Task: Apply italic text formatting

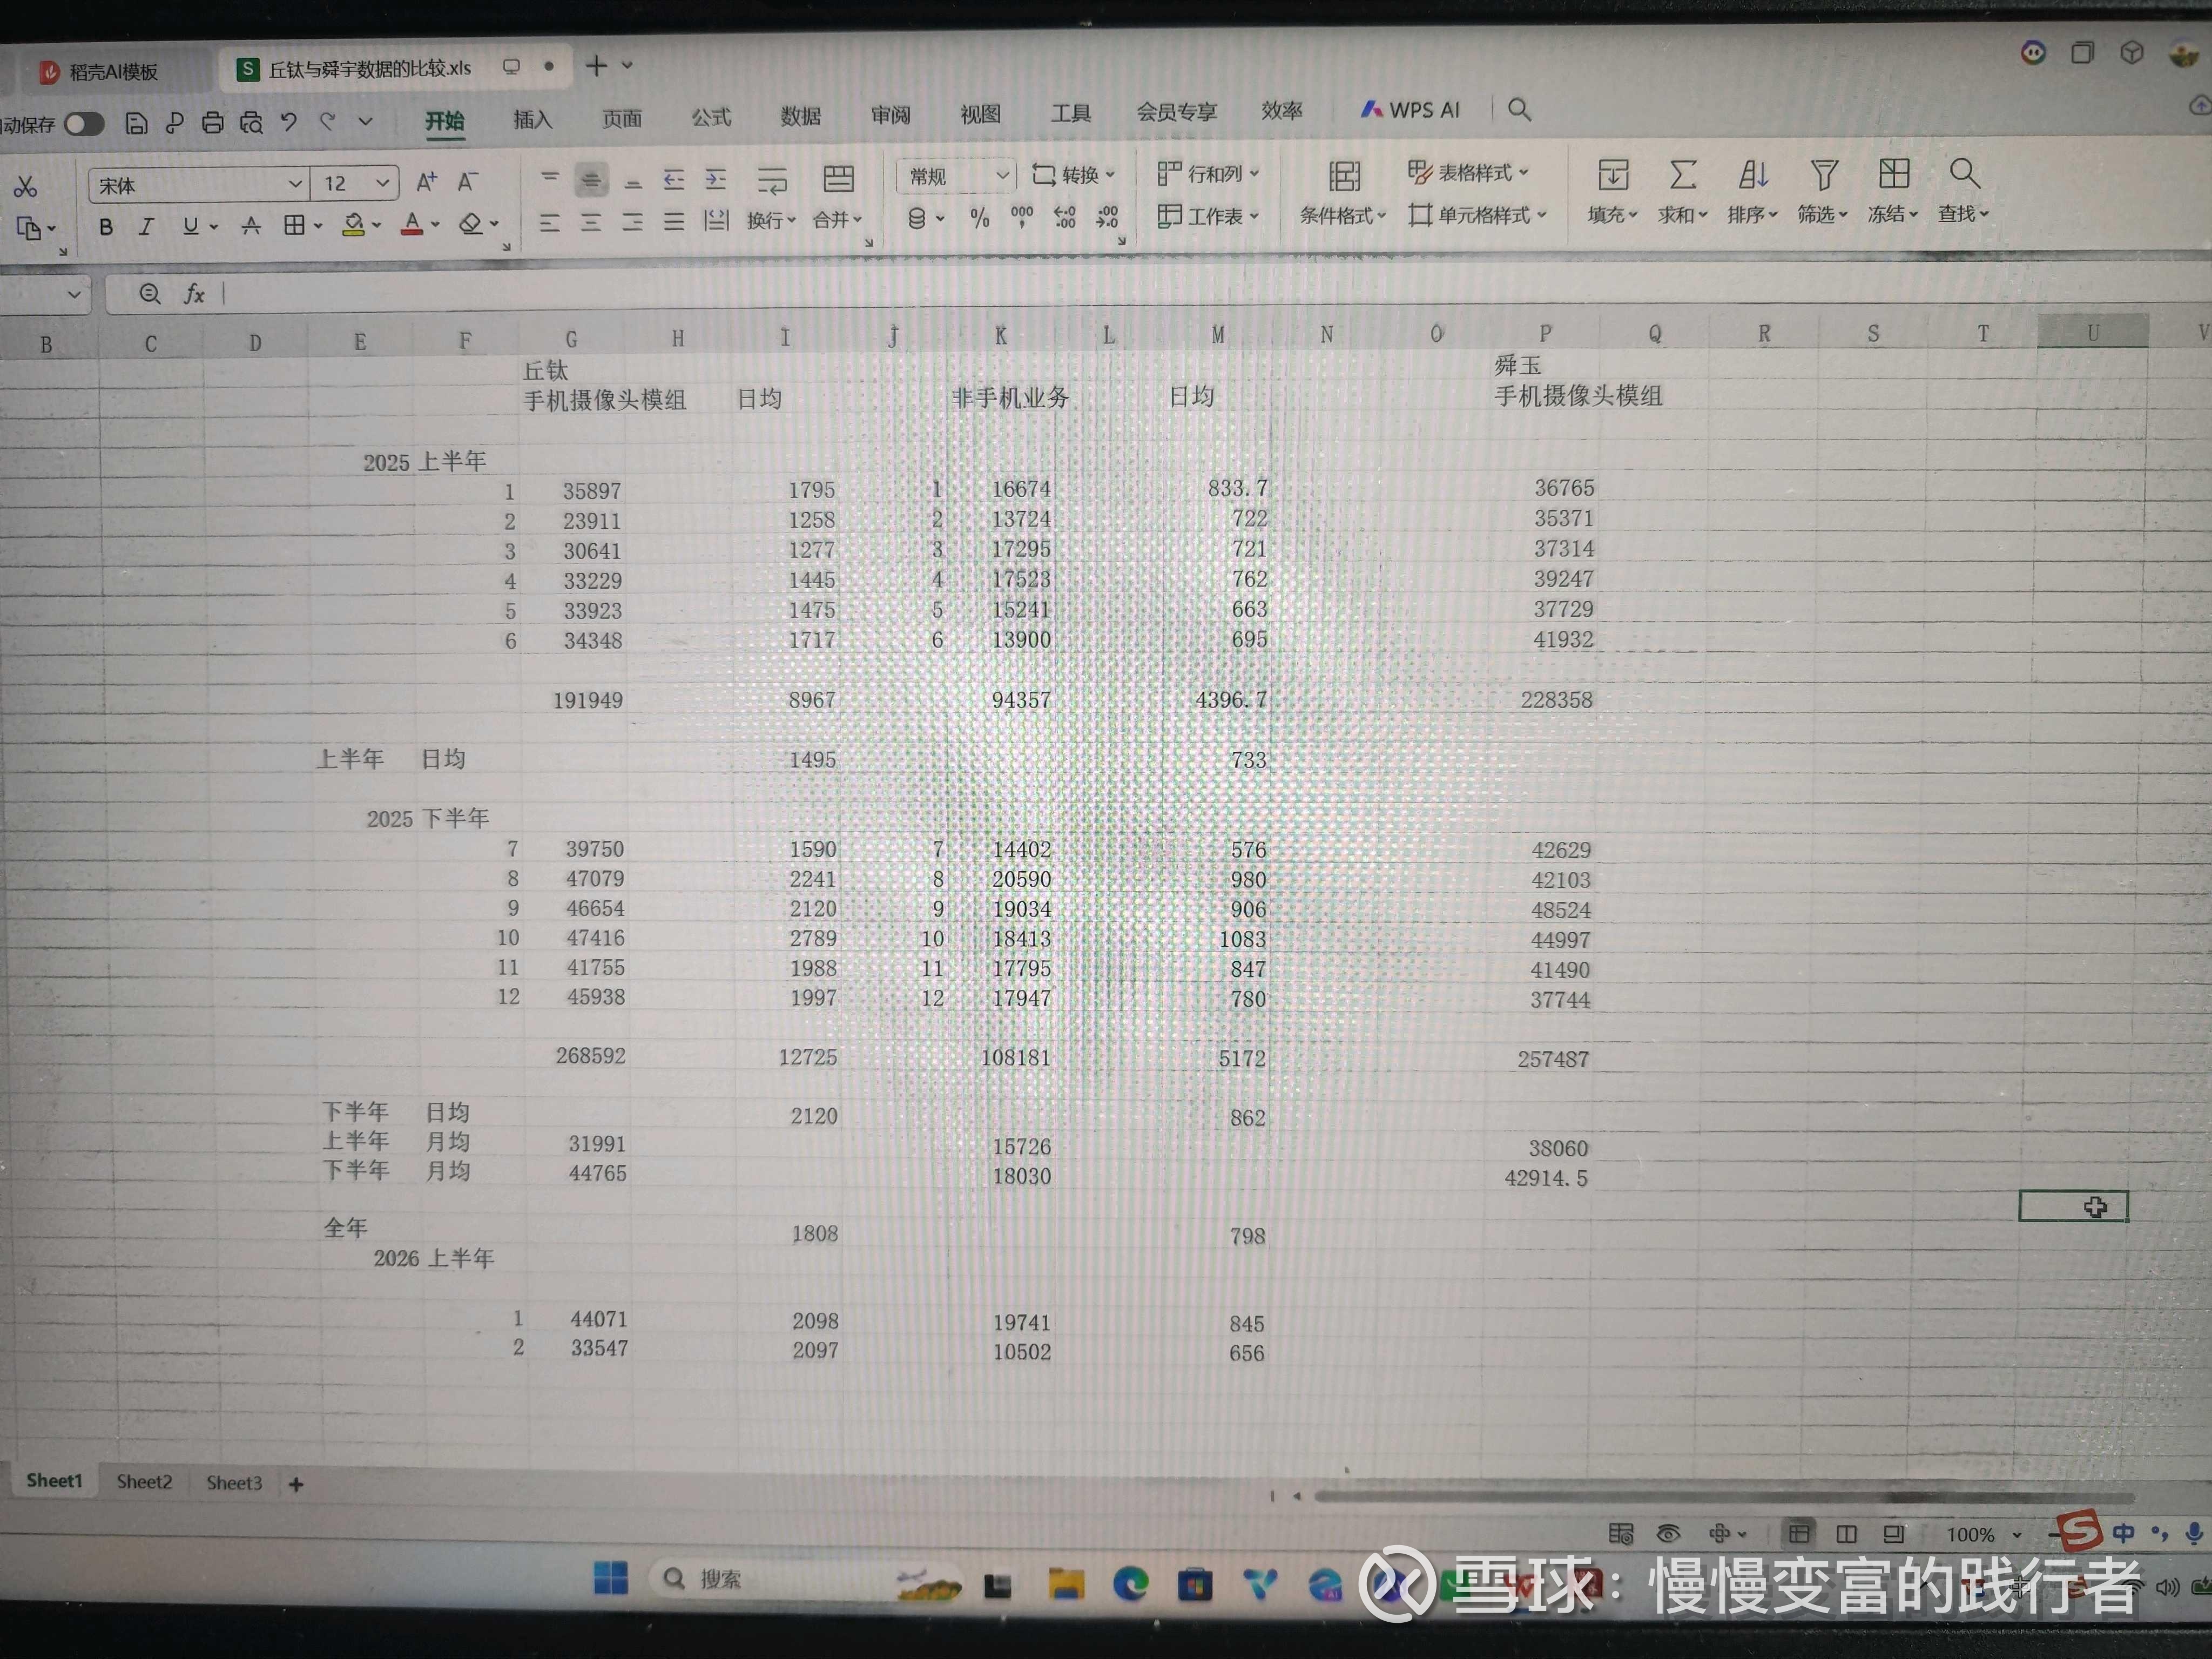Action: (147, 227)
